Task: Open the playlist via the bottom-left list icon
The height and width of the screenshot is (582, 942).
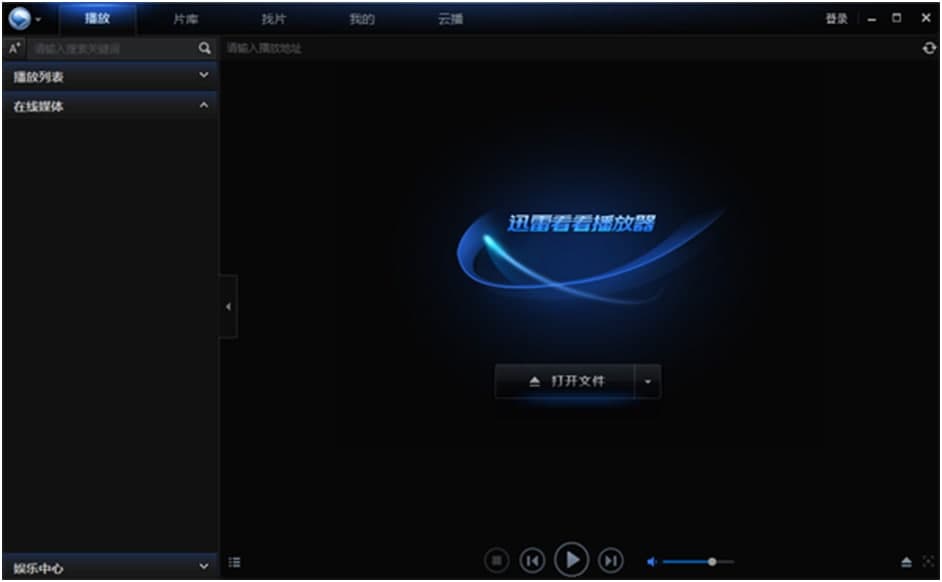Action: click(234, 562)
